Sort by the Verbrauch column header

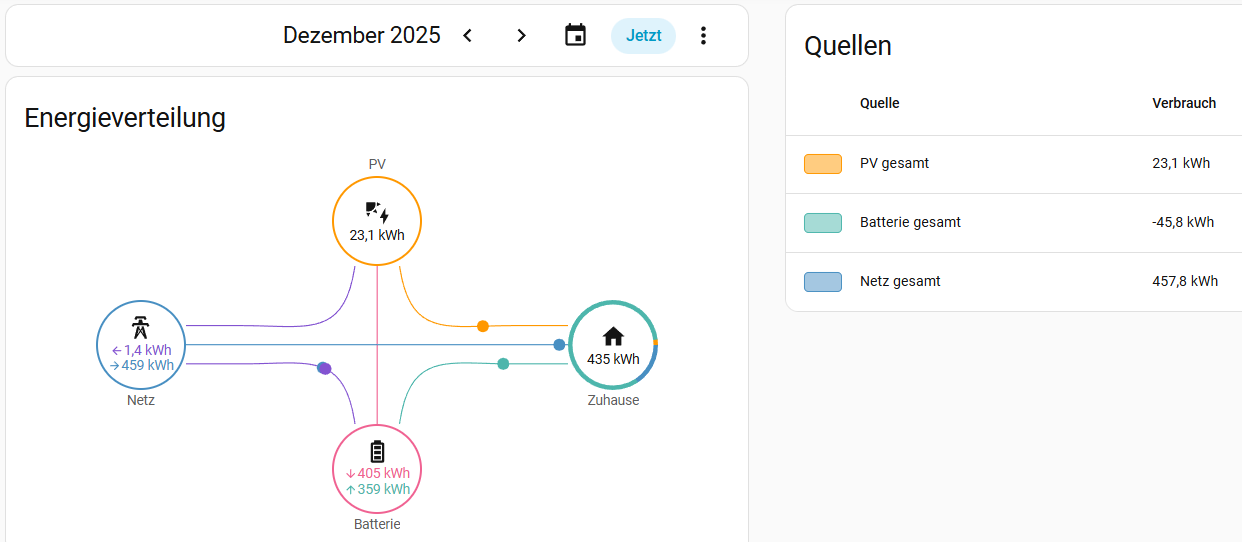pyautogui.click(x=1184, y=103)
